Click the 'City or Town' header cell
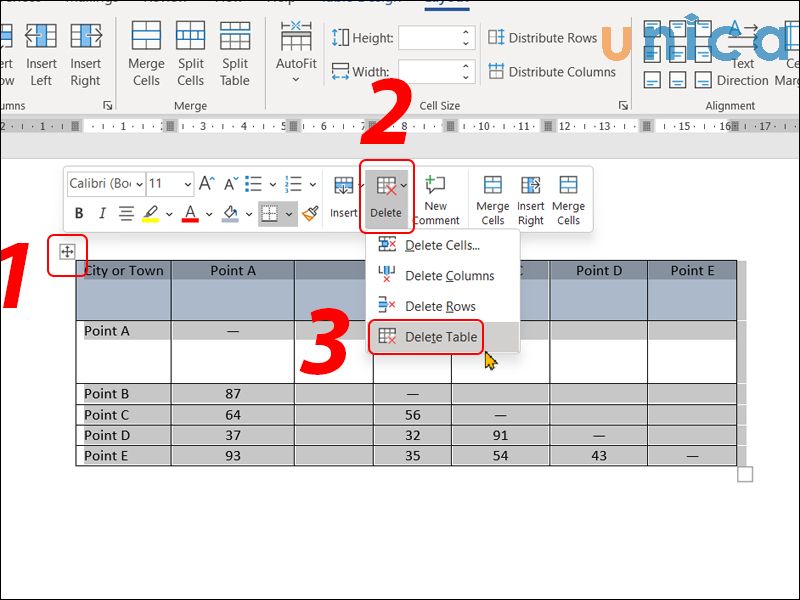This screenshot has width=800, height=600. pos(123,290)
